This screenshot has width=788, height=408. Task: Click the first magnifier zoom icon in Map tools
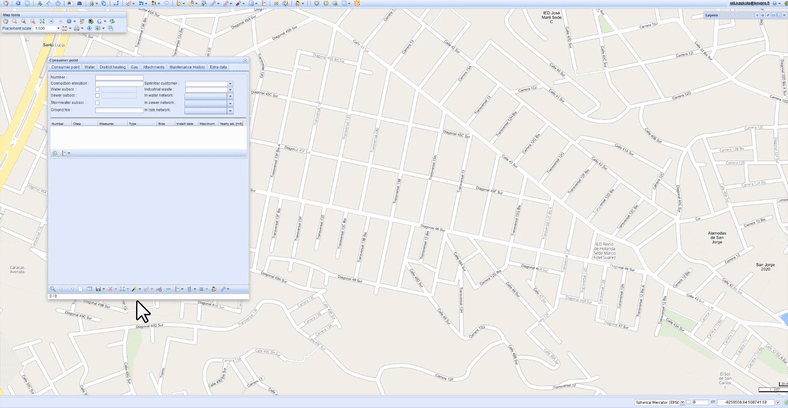(15, 21)
